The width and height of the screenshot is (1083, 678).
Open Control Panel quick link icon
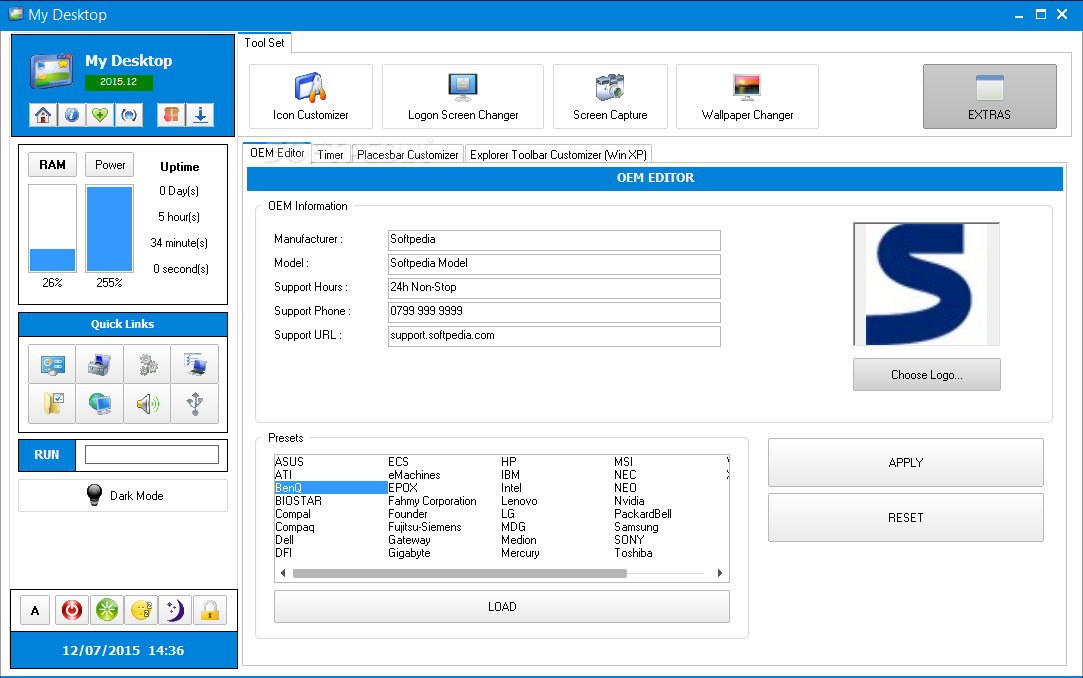pyautogui.click(x=52, y=364)
